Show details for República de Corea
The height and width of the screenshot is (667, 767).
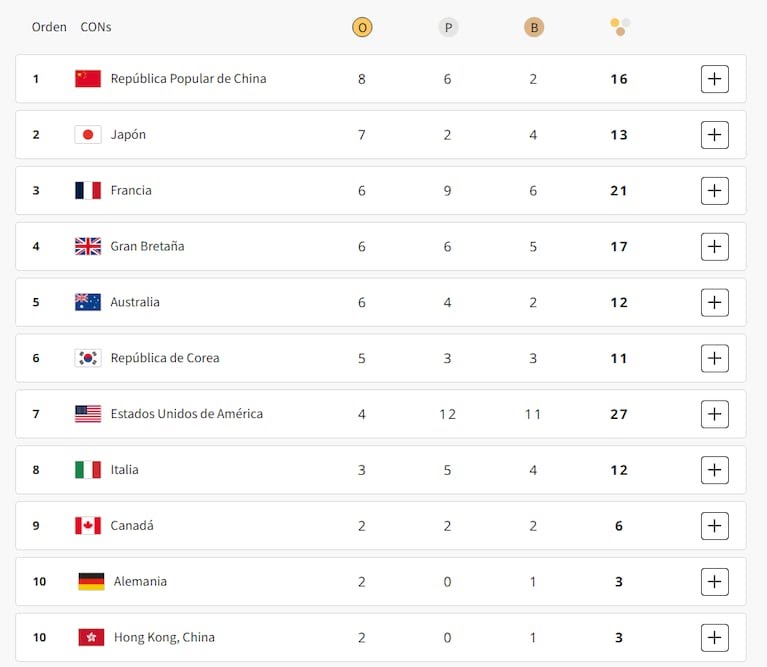(x=714, y=358)
